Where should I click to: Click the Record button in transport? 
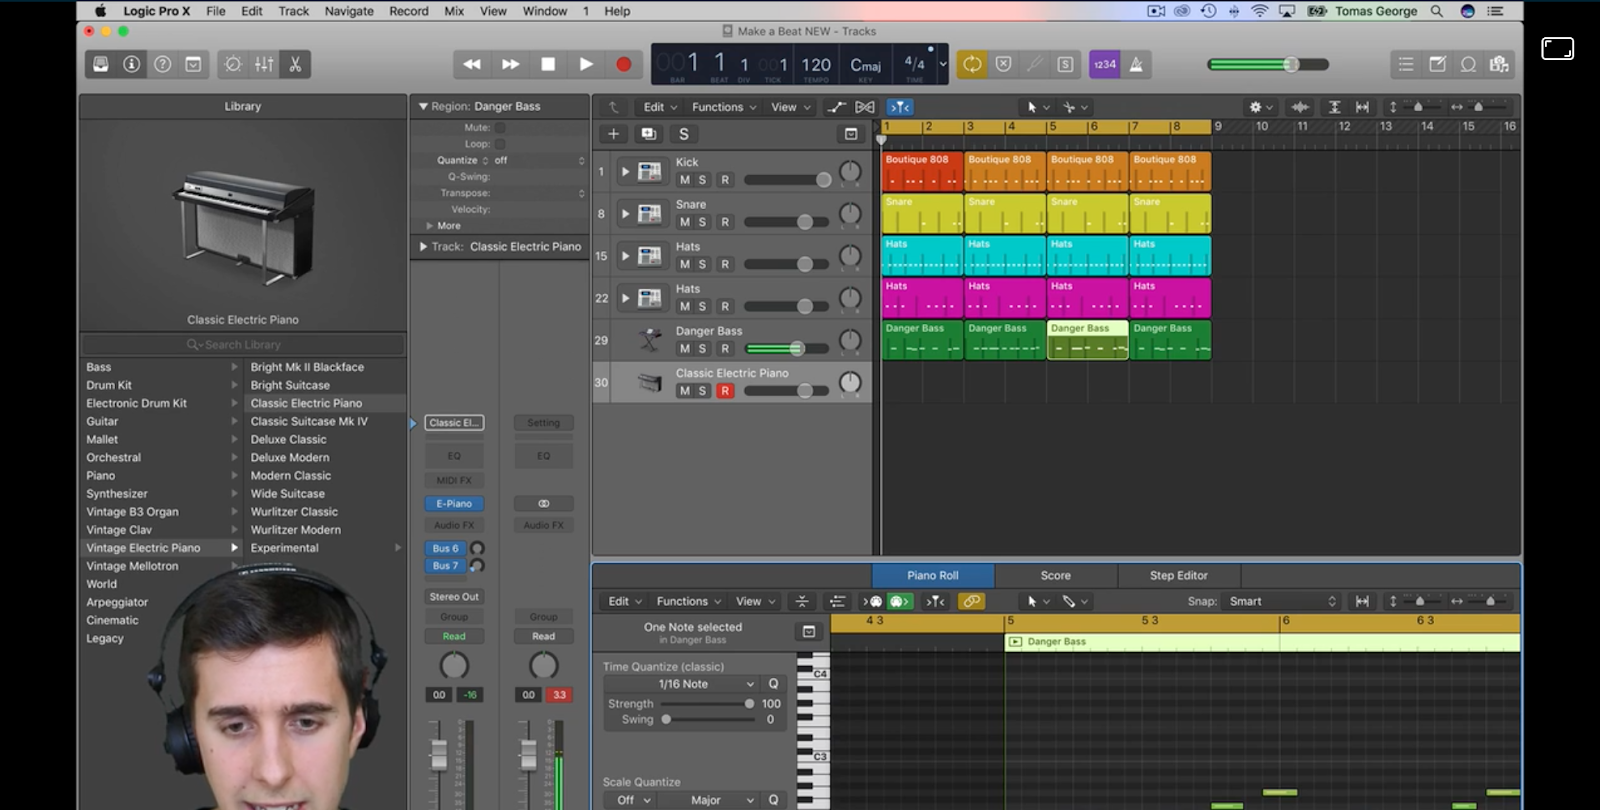623,64
